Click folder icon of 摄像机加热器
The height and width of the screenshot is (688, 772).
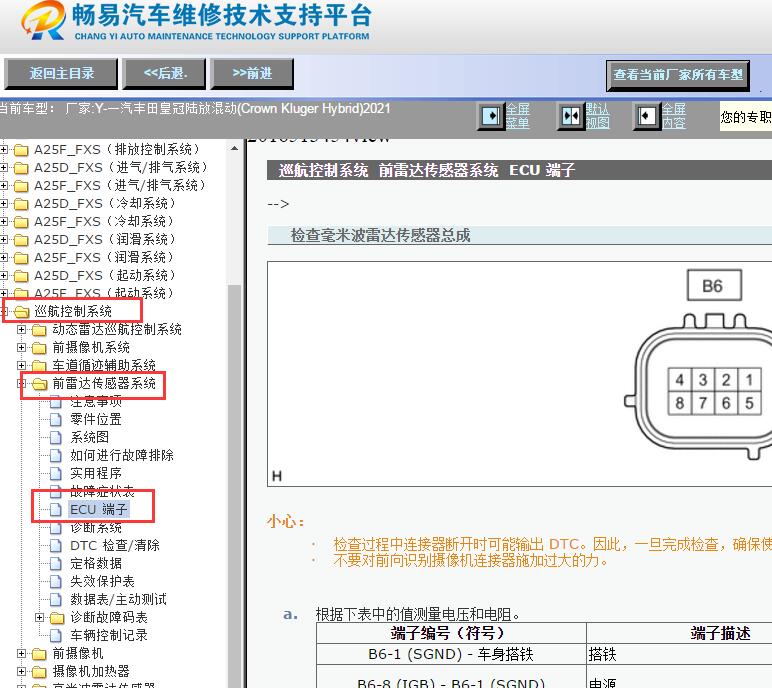(x=39, y=671)
